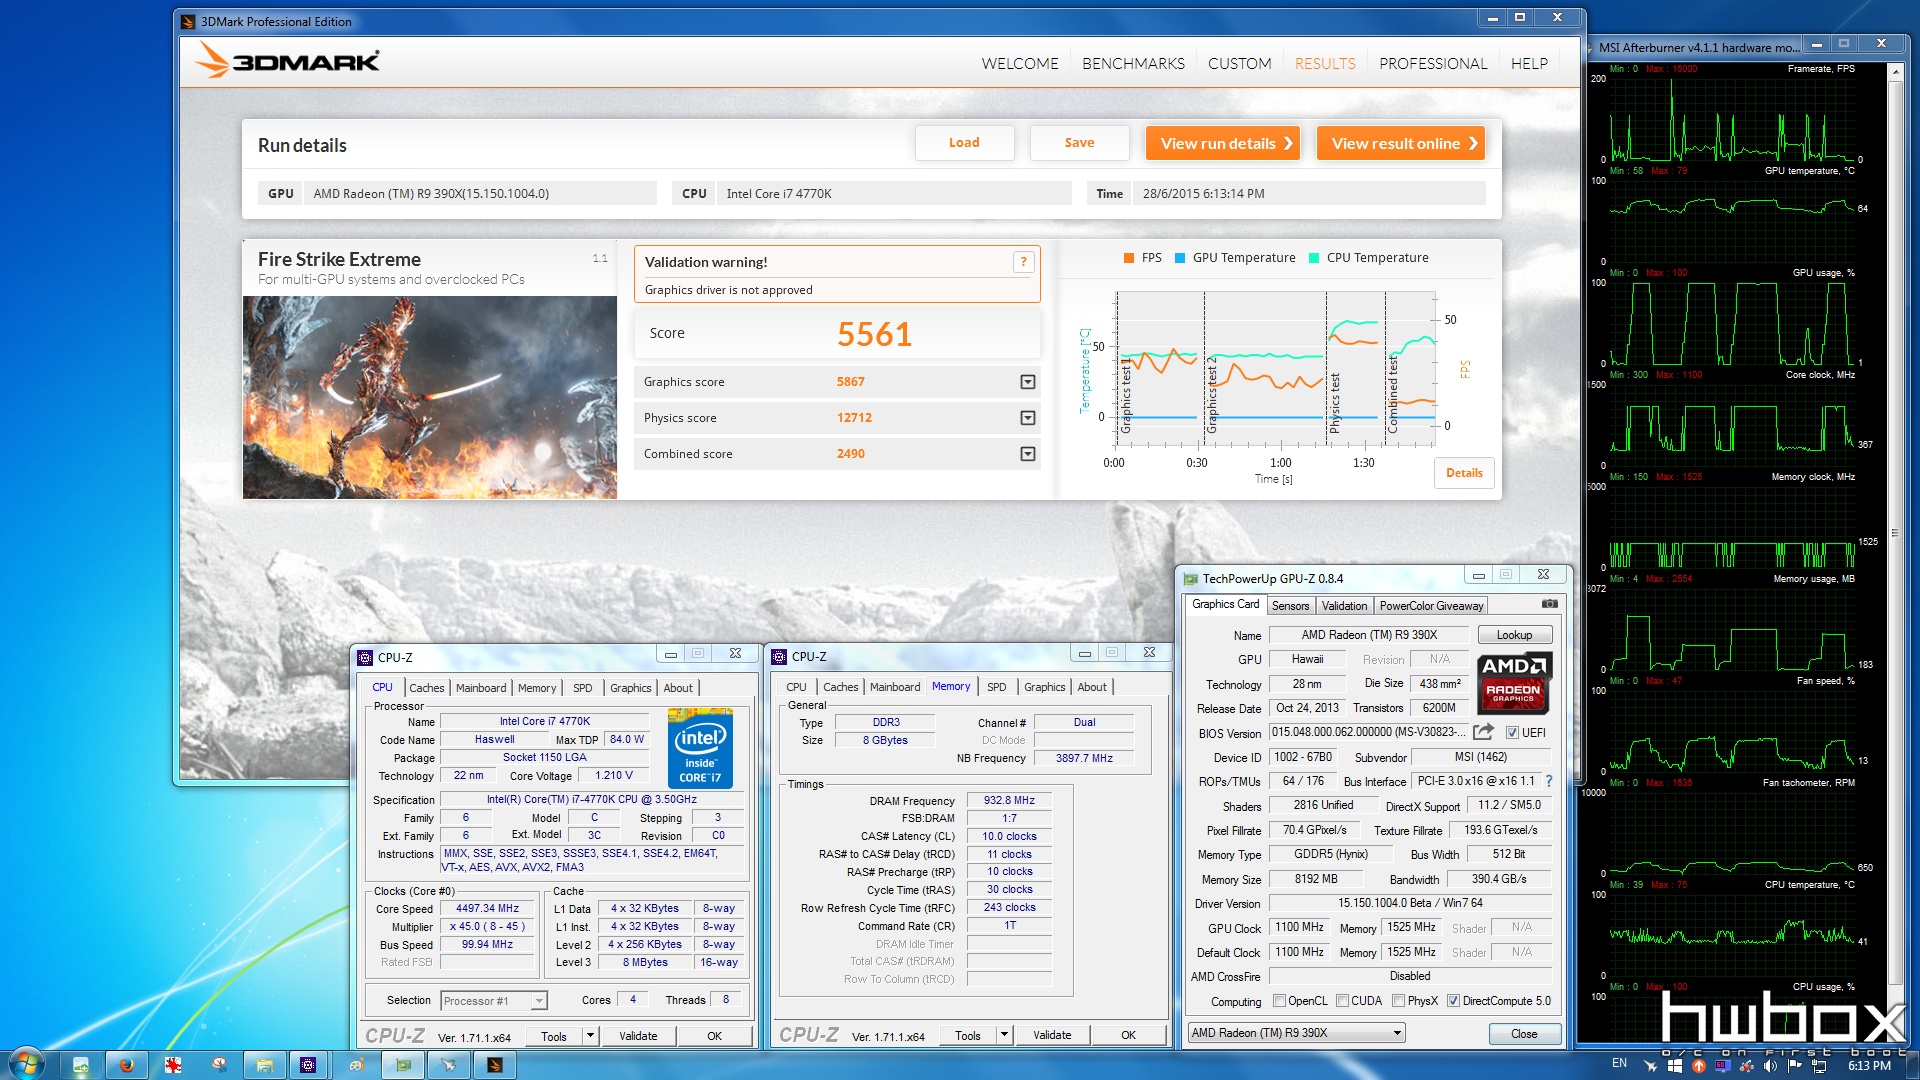1920x1080 pixels.
Task: Click the Details button under the chart
Action: pos(1464,473)
